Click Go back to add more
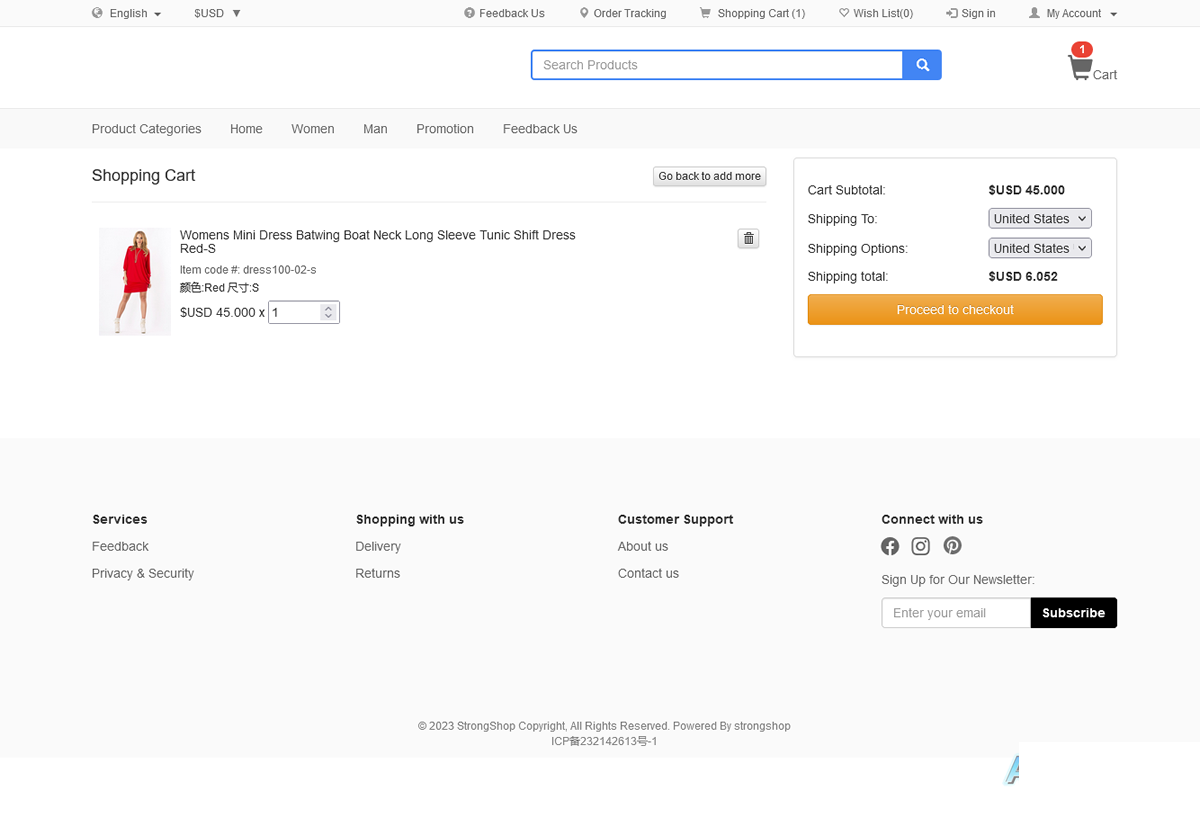1200x827 pixels. [x=709, y=176]
